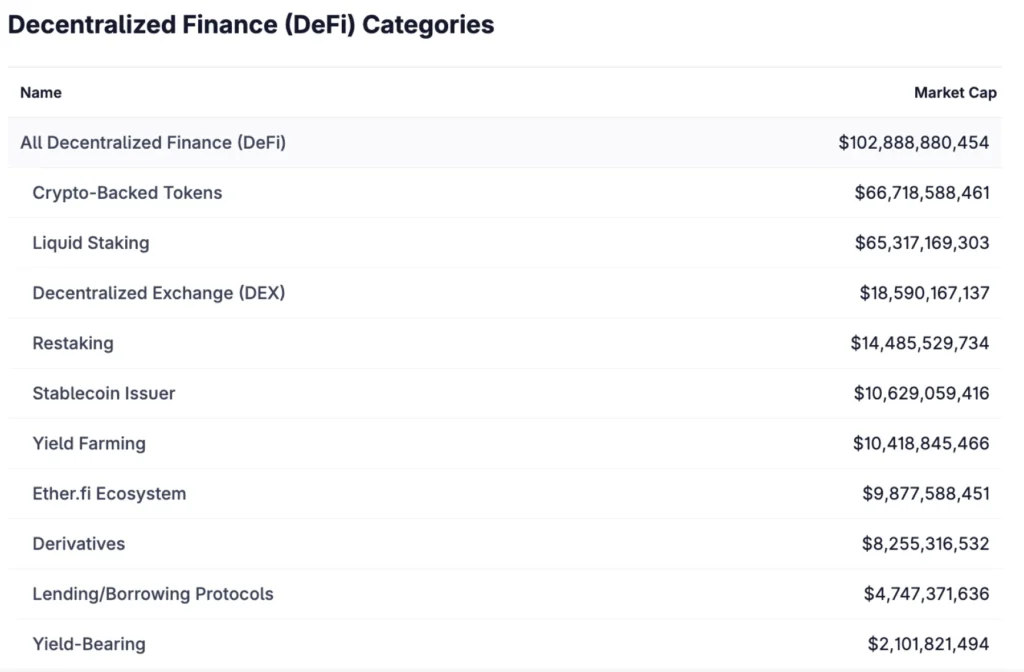The width and height of the screenshot is (1024, 672).
Task: Select Lending/Borrowing Protocols category
Action: click(x=153, y=594)
